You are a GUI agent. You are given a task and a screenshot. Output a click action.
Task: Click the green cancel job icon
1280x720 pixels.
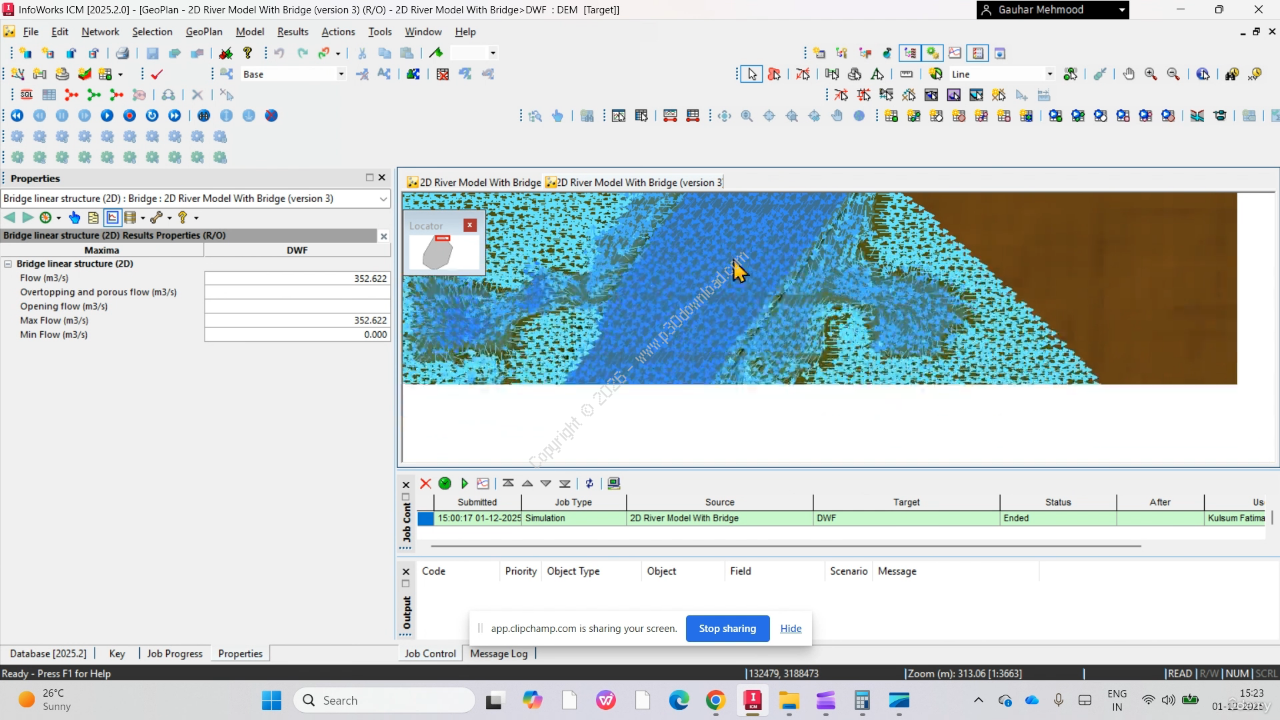click(x=445, y=483)
